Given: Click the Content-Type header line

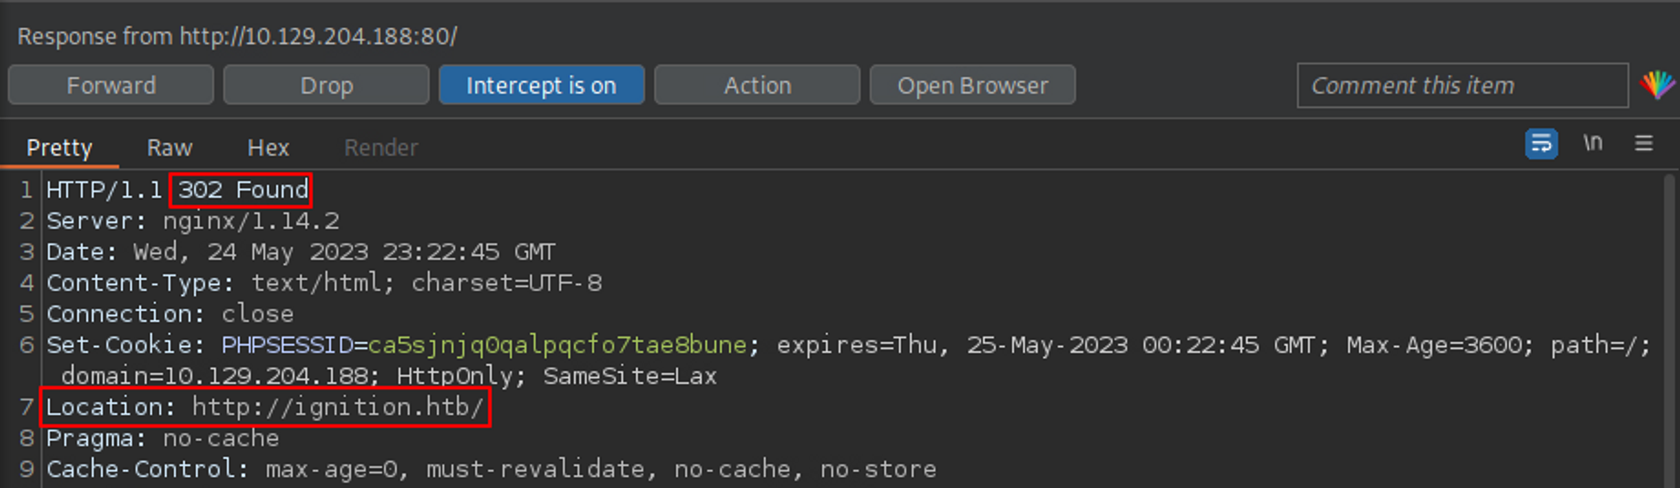Looking at the screenshot, I should tap(324, 282).
